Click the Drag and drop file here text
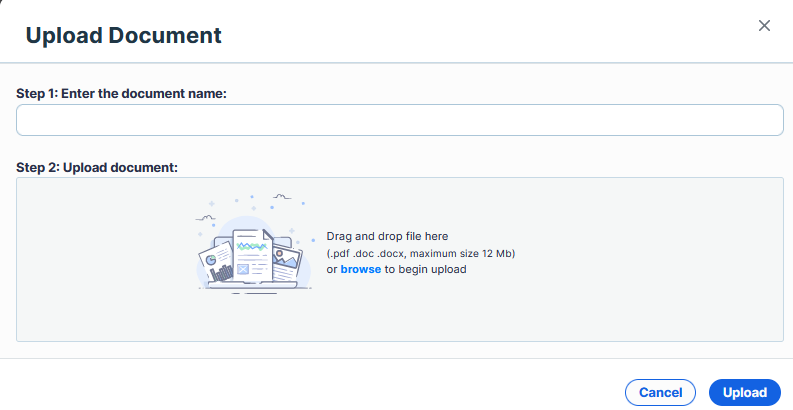The width and height of the screenshot is (793, 410). click(387, 236)
